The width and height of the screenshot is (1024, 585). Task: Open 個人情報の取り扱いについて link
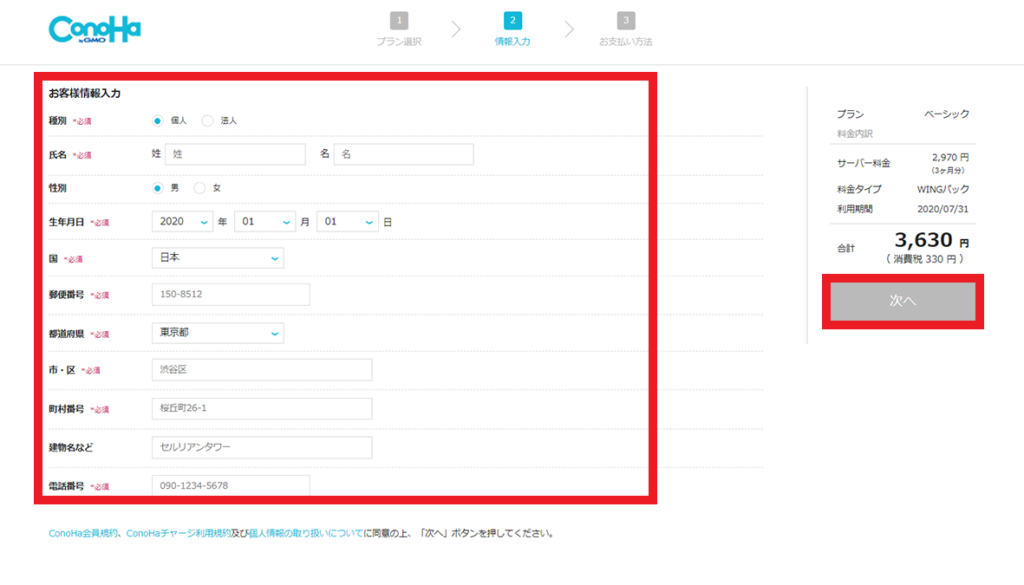(305, 534)
